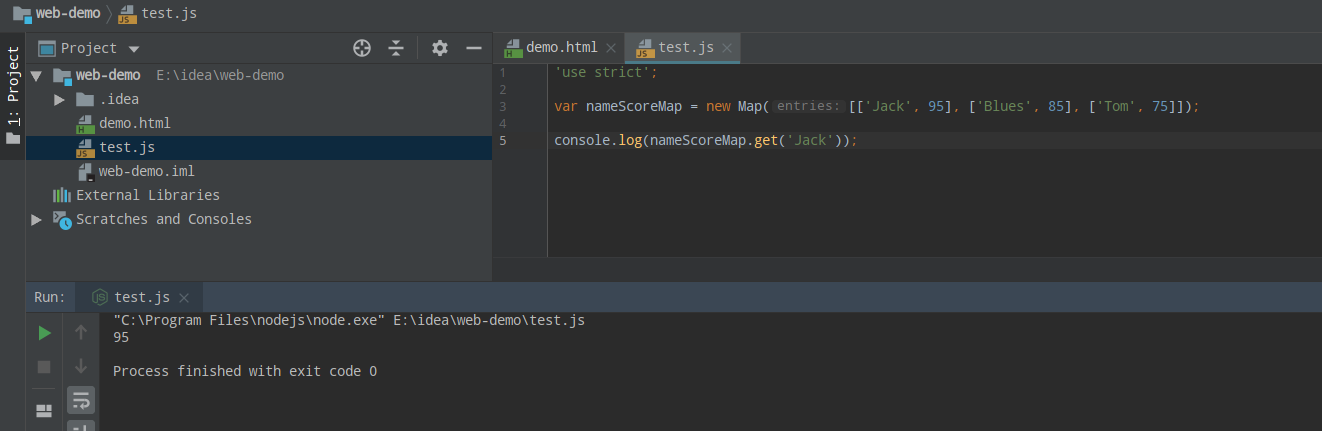1322x431 pixels.
Task: Close the test.js editor tab
Action: pyautogui.click(x=727, y=47)
